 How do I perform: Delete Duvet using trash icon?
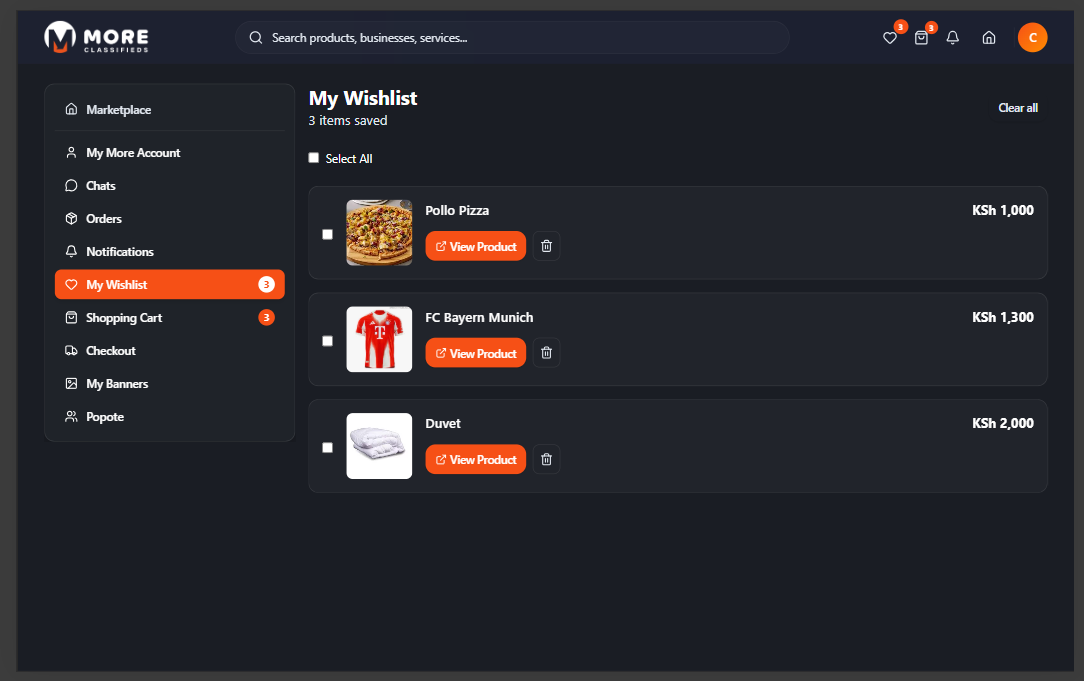coord(546,459)
